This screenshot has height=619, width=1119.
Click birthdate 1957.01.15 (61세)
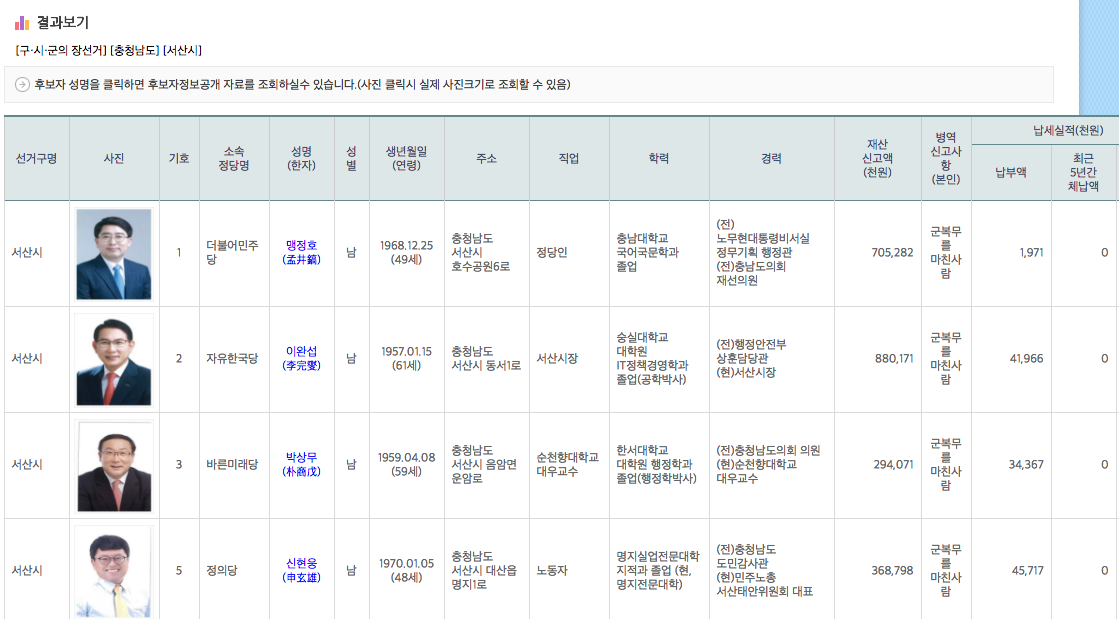406,358
